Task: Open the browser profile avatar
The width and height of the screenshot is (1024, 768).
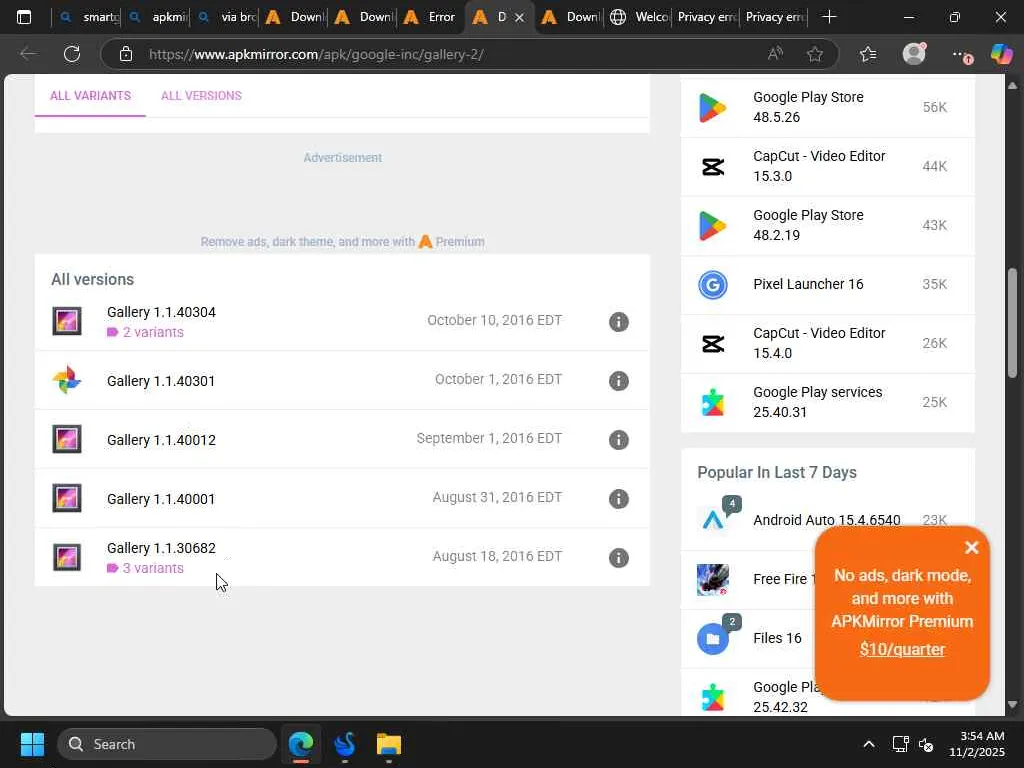Action: tap(914, 54)
